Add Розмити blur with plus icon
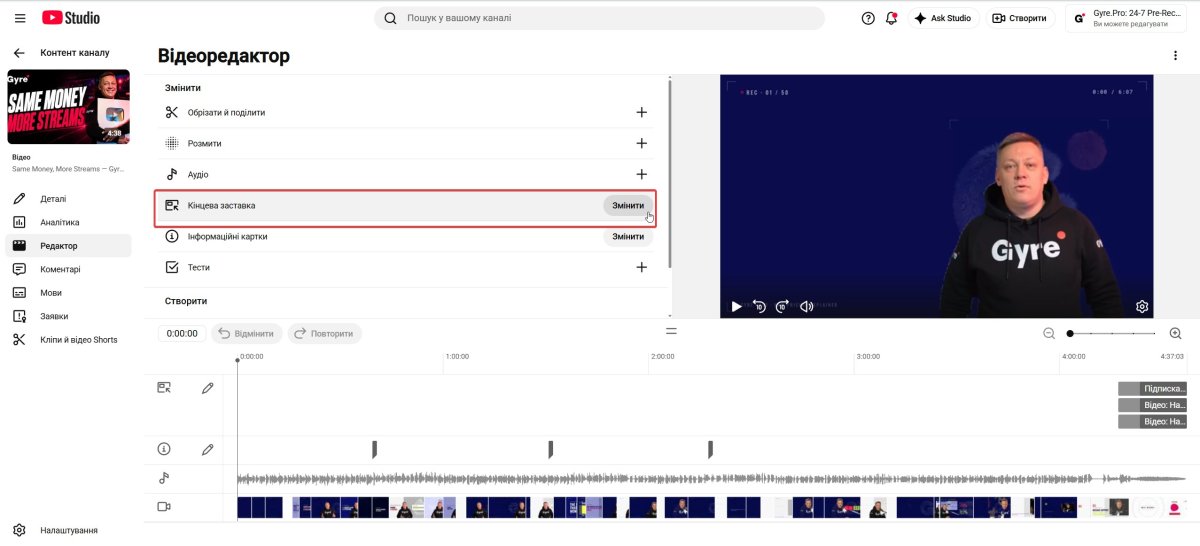Image resolution: width=1200 pixels, height=546 pixels. [x=642, y=143]
